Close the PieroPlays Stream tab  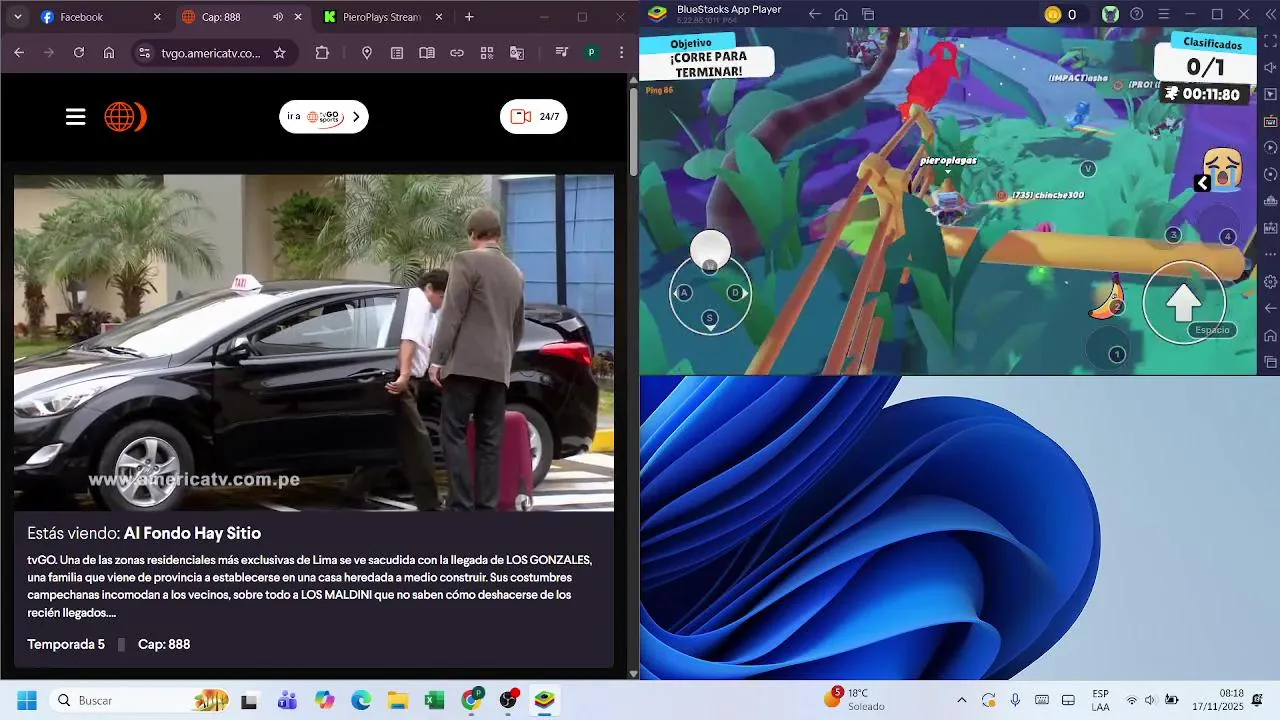pyautogui.click(x=439, y=17)
